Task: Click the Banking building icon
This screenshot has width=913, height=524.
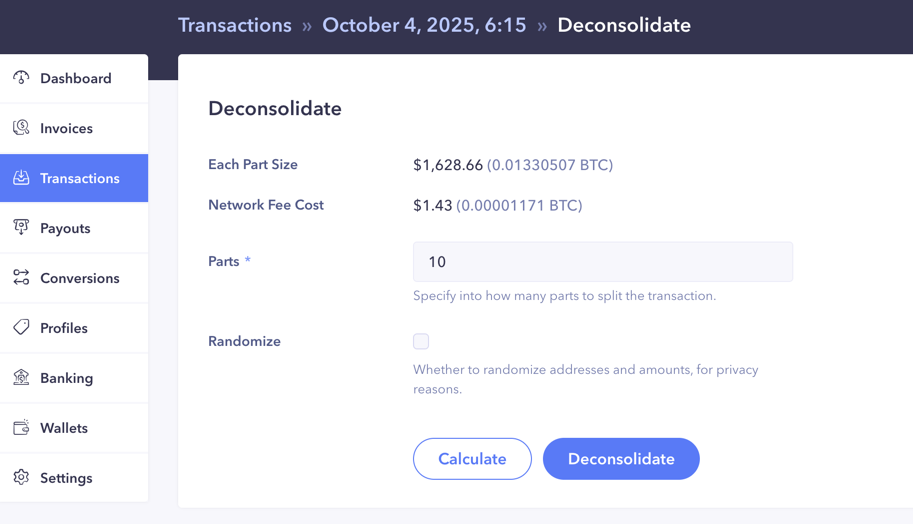Action: pos(21,378)
